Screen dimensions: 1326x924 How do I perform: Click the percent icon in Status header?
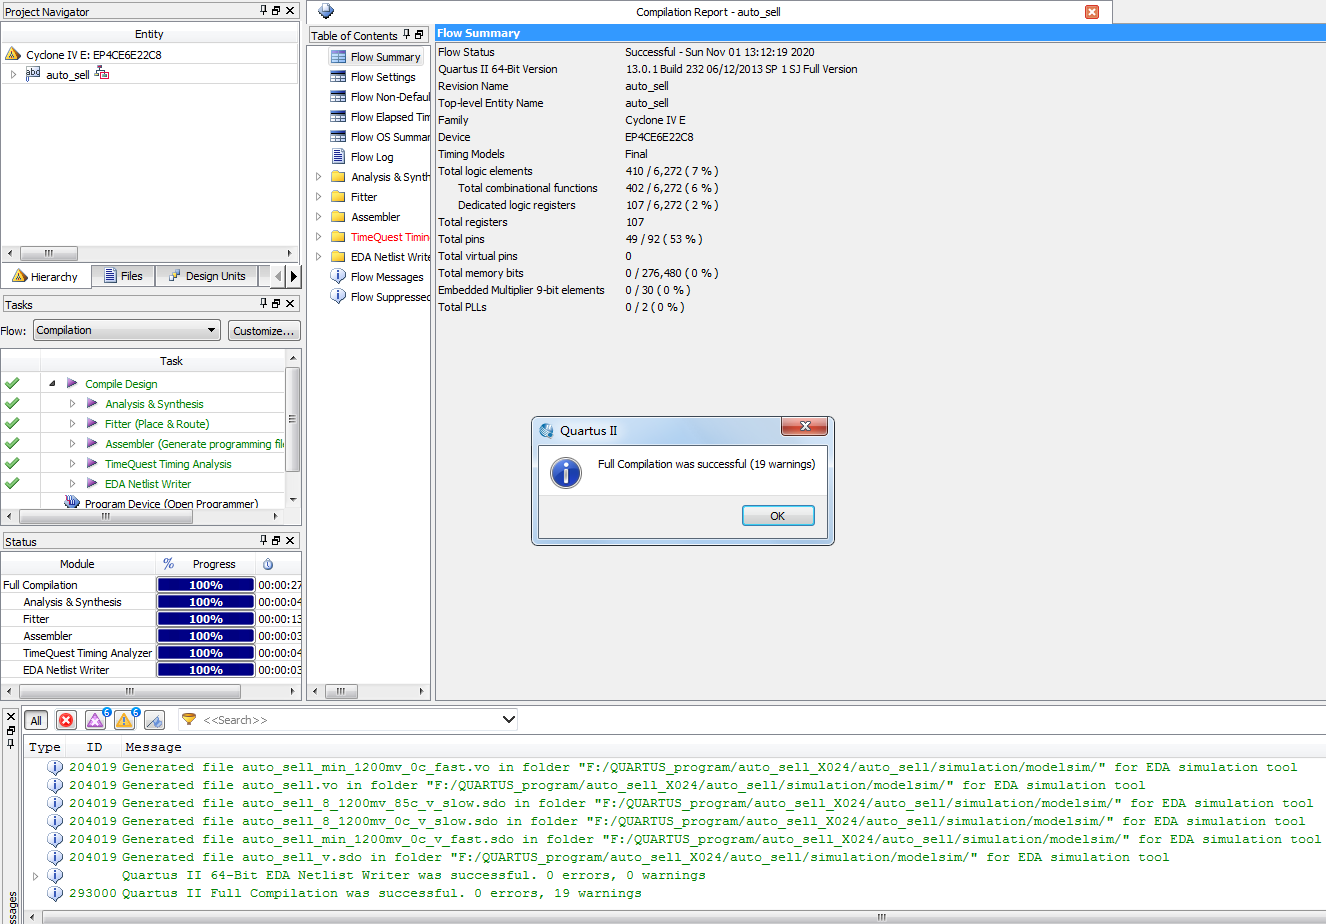pos(169,564)
